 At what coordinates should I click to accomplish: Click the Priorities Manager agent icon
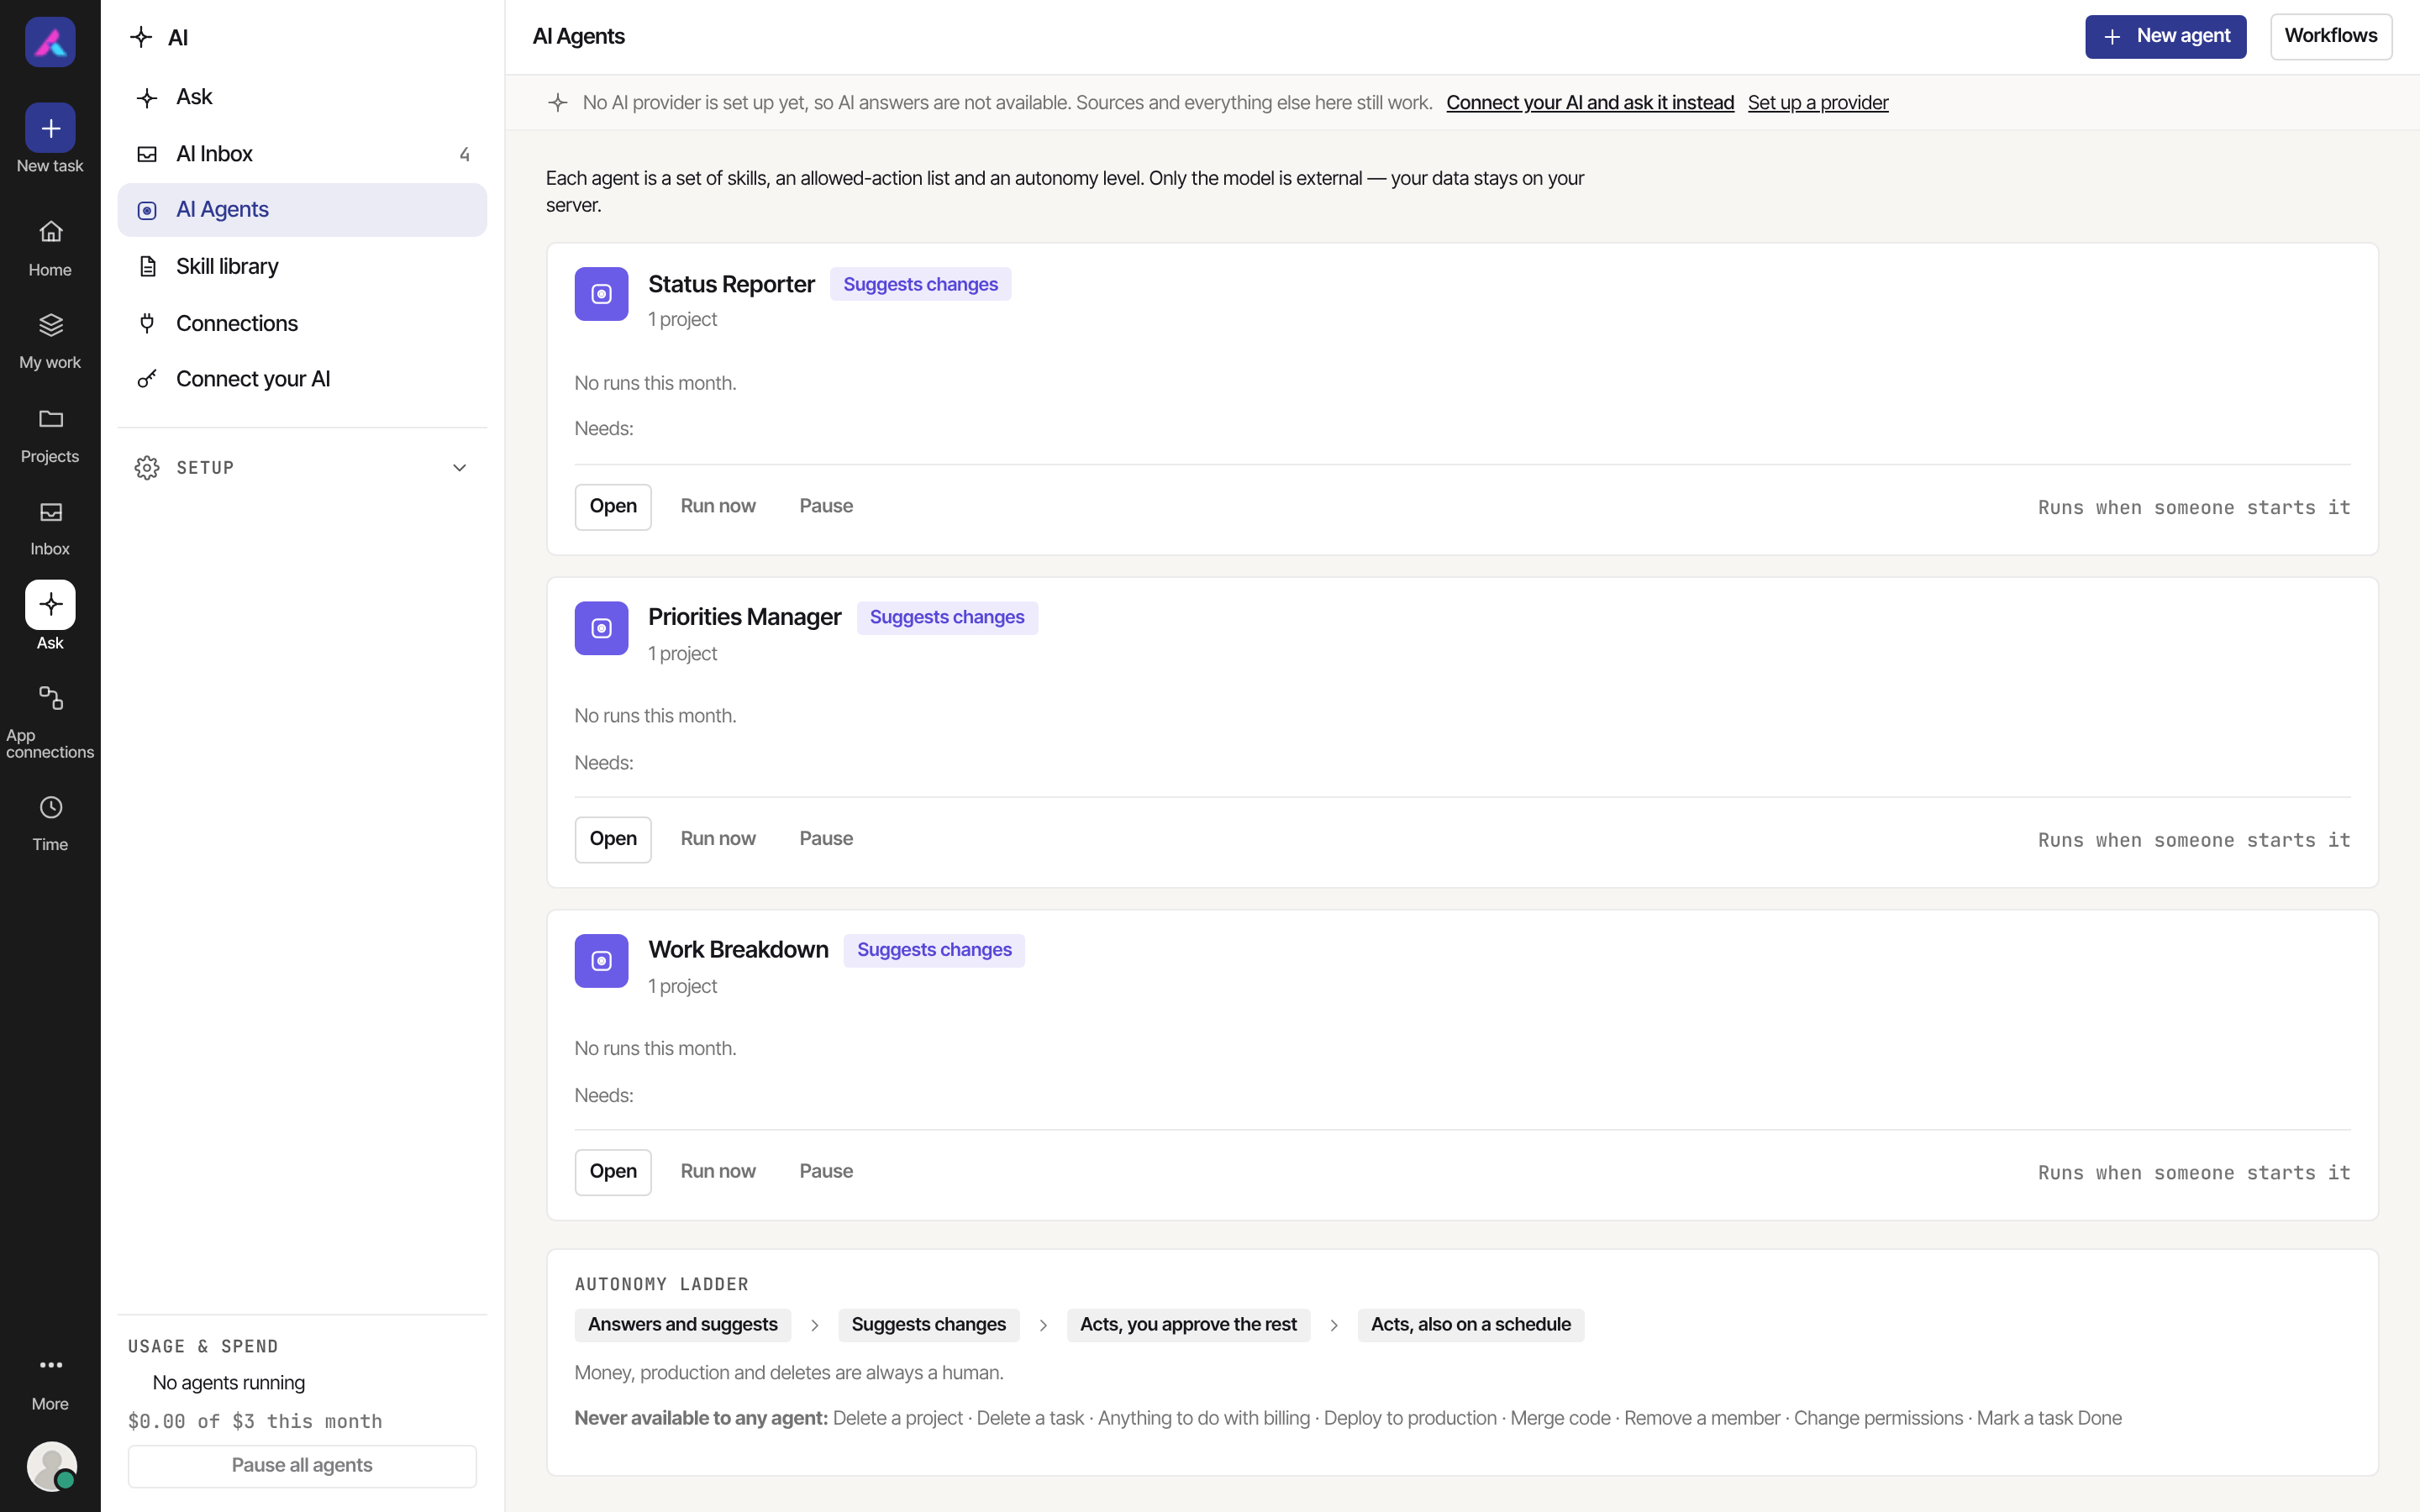pyautogui.click(x=601, y=628)
